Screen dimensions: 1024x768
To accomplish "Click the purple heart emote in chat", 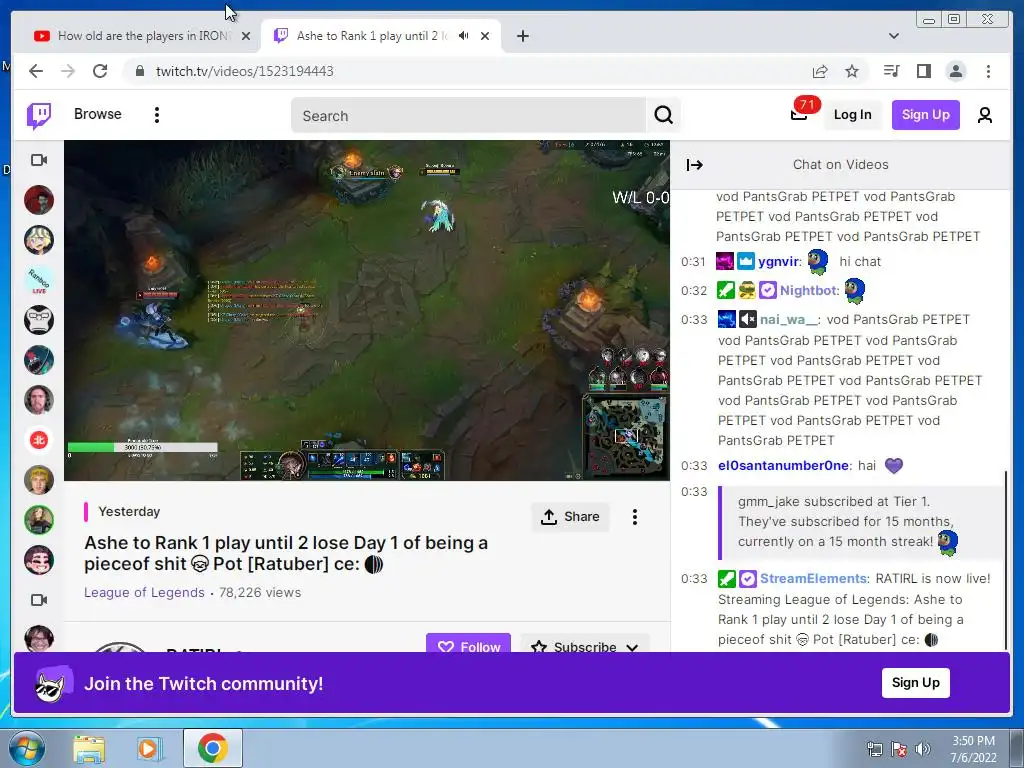I will (x=894, y=466).
